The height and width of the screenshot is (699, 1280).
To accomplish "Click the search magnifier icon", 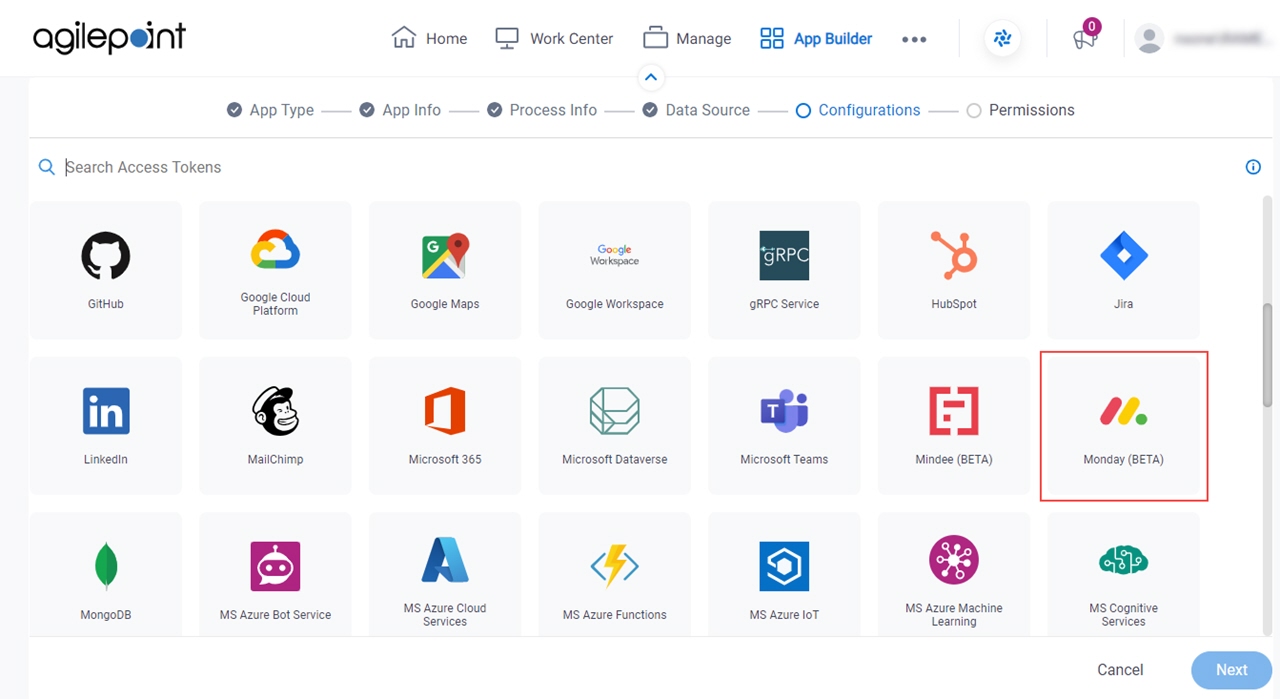I will [x=46, y=167].
